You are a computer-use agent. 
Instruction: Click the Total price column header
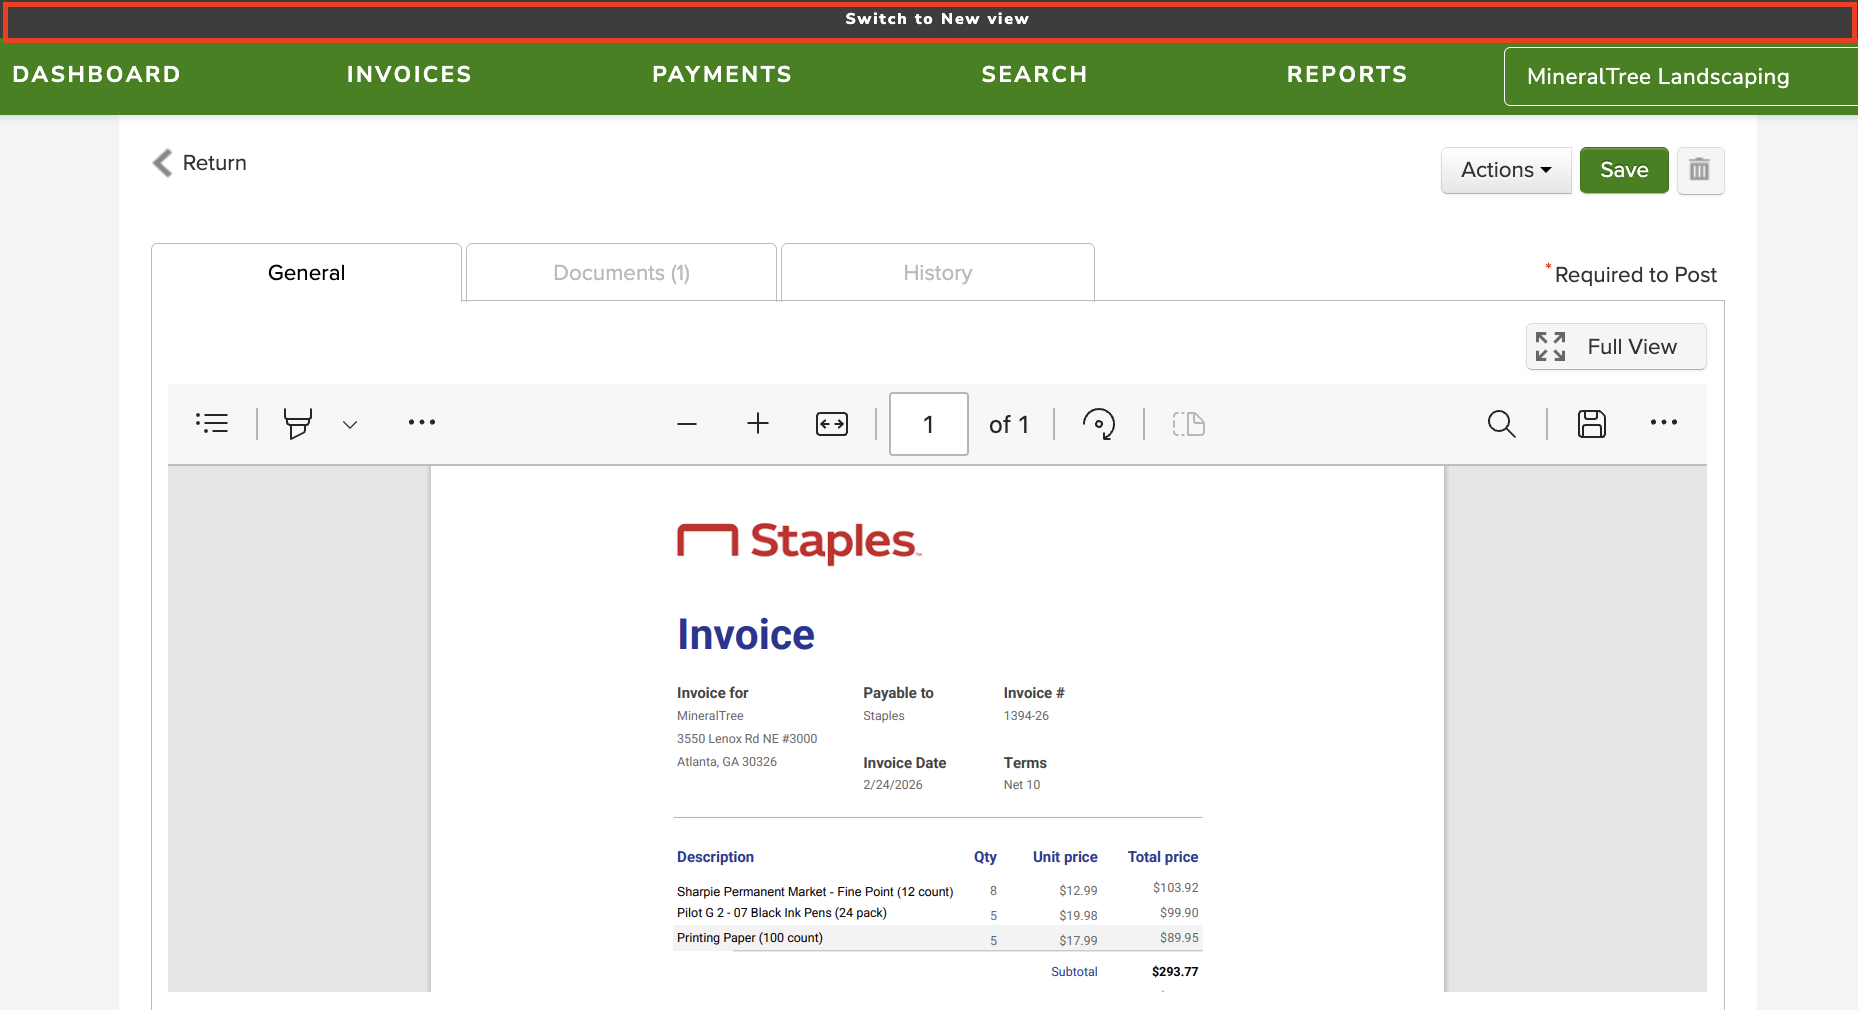[x=1163, y=857]
